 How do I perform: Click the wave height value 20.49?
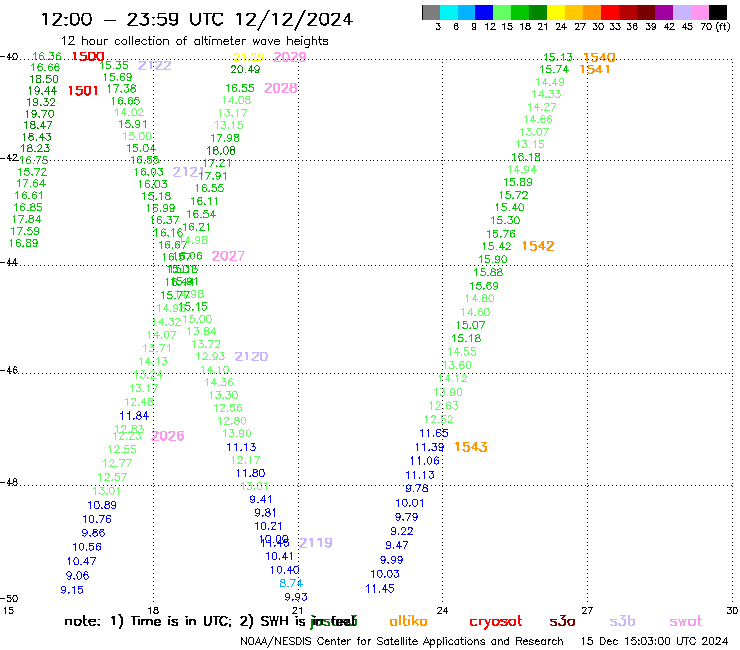(x=245, y=69)
